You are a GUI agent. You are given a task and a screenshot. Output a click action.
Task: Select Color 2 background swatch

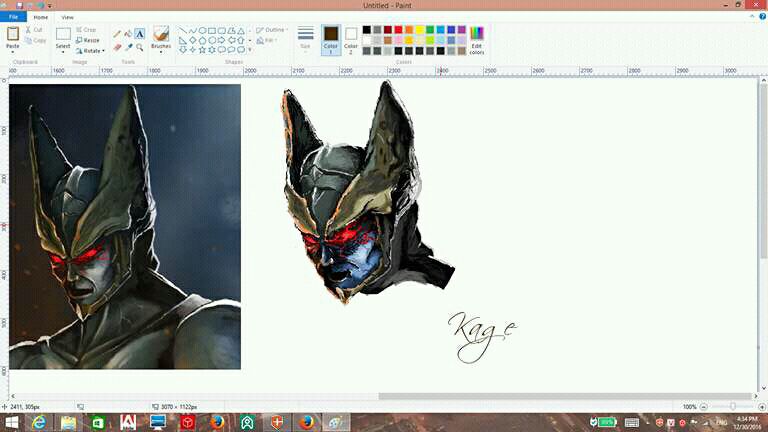pyautogui.click(x=351, y=40)
